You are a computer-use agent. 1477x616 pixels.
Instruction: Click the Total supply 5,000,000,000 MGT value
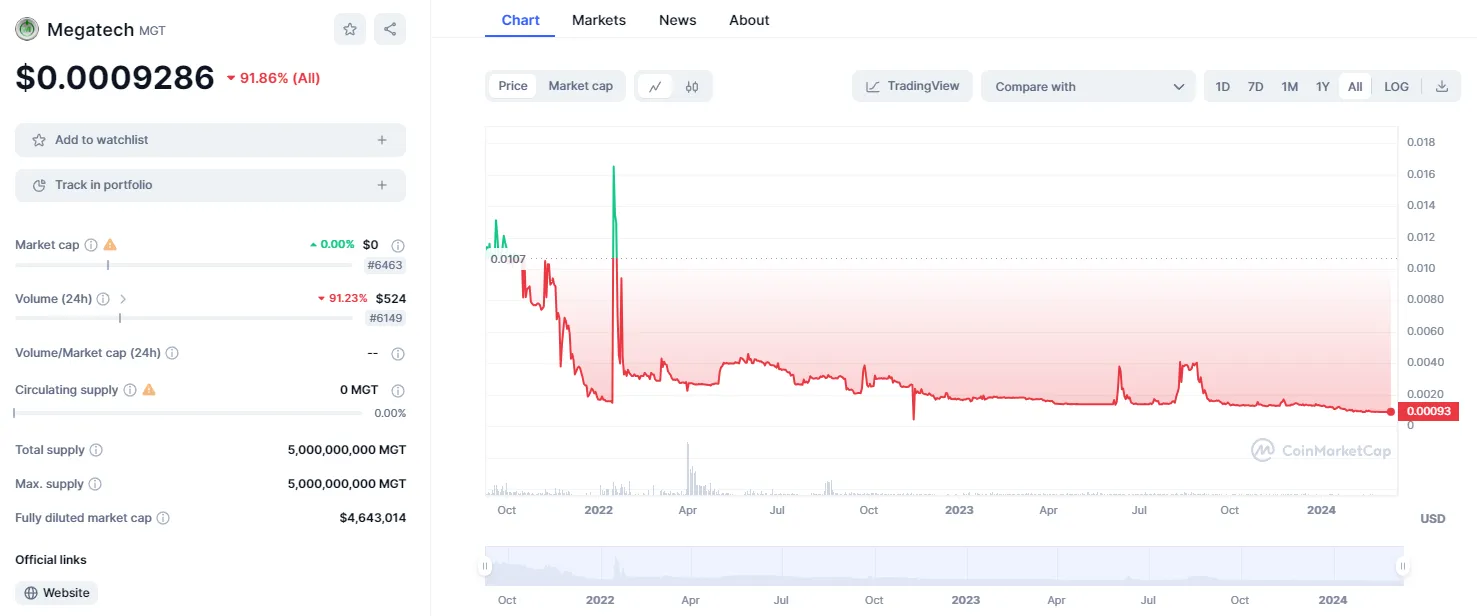point(347,451)
